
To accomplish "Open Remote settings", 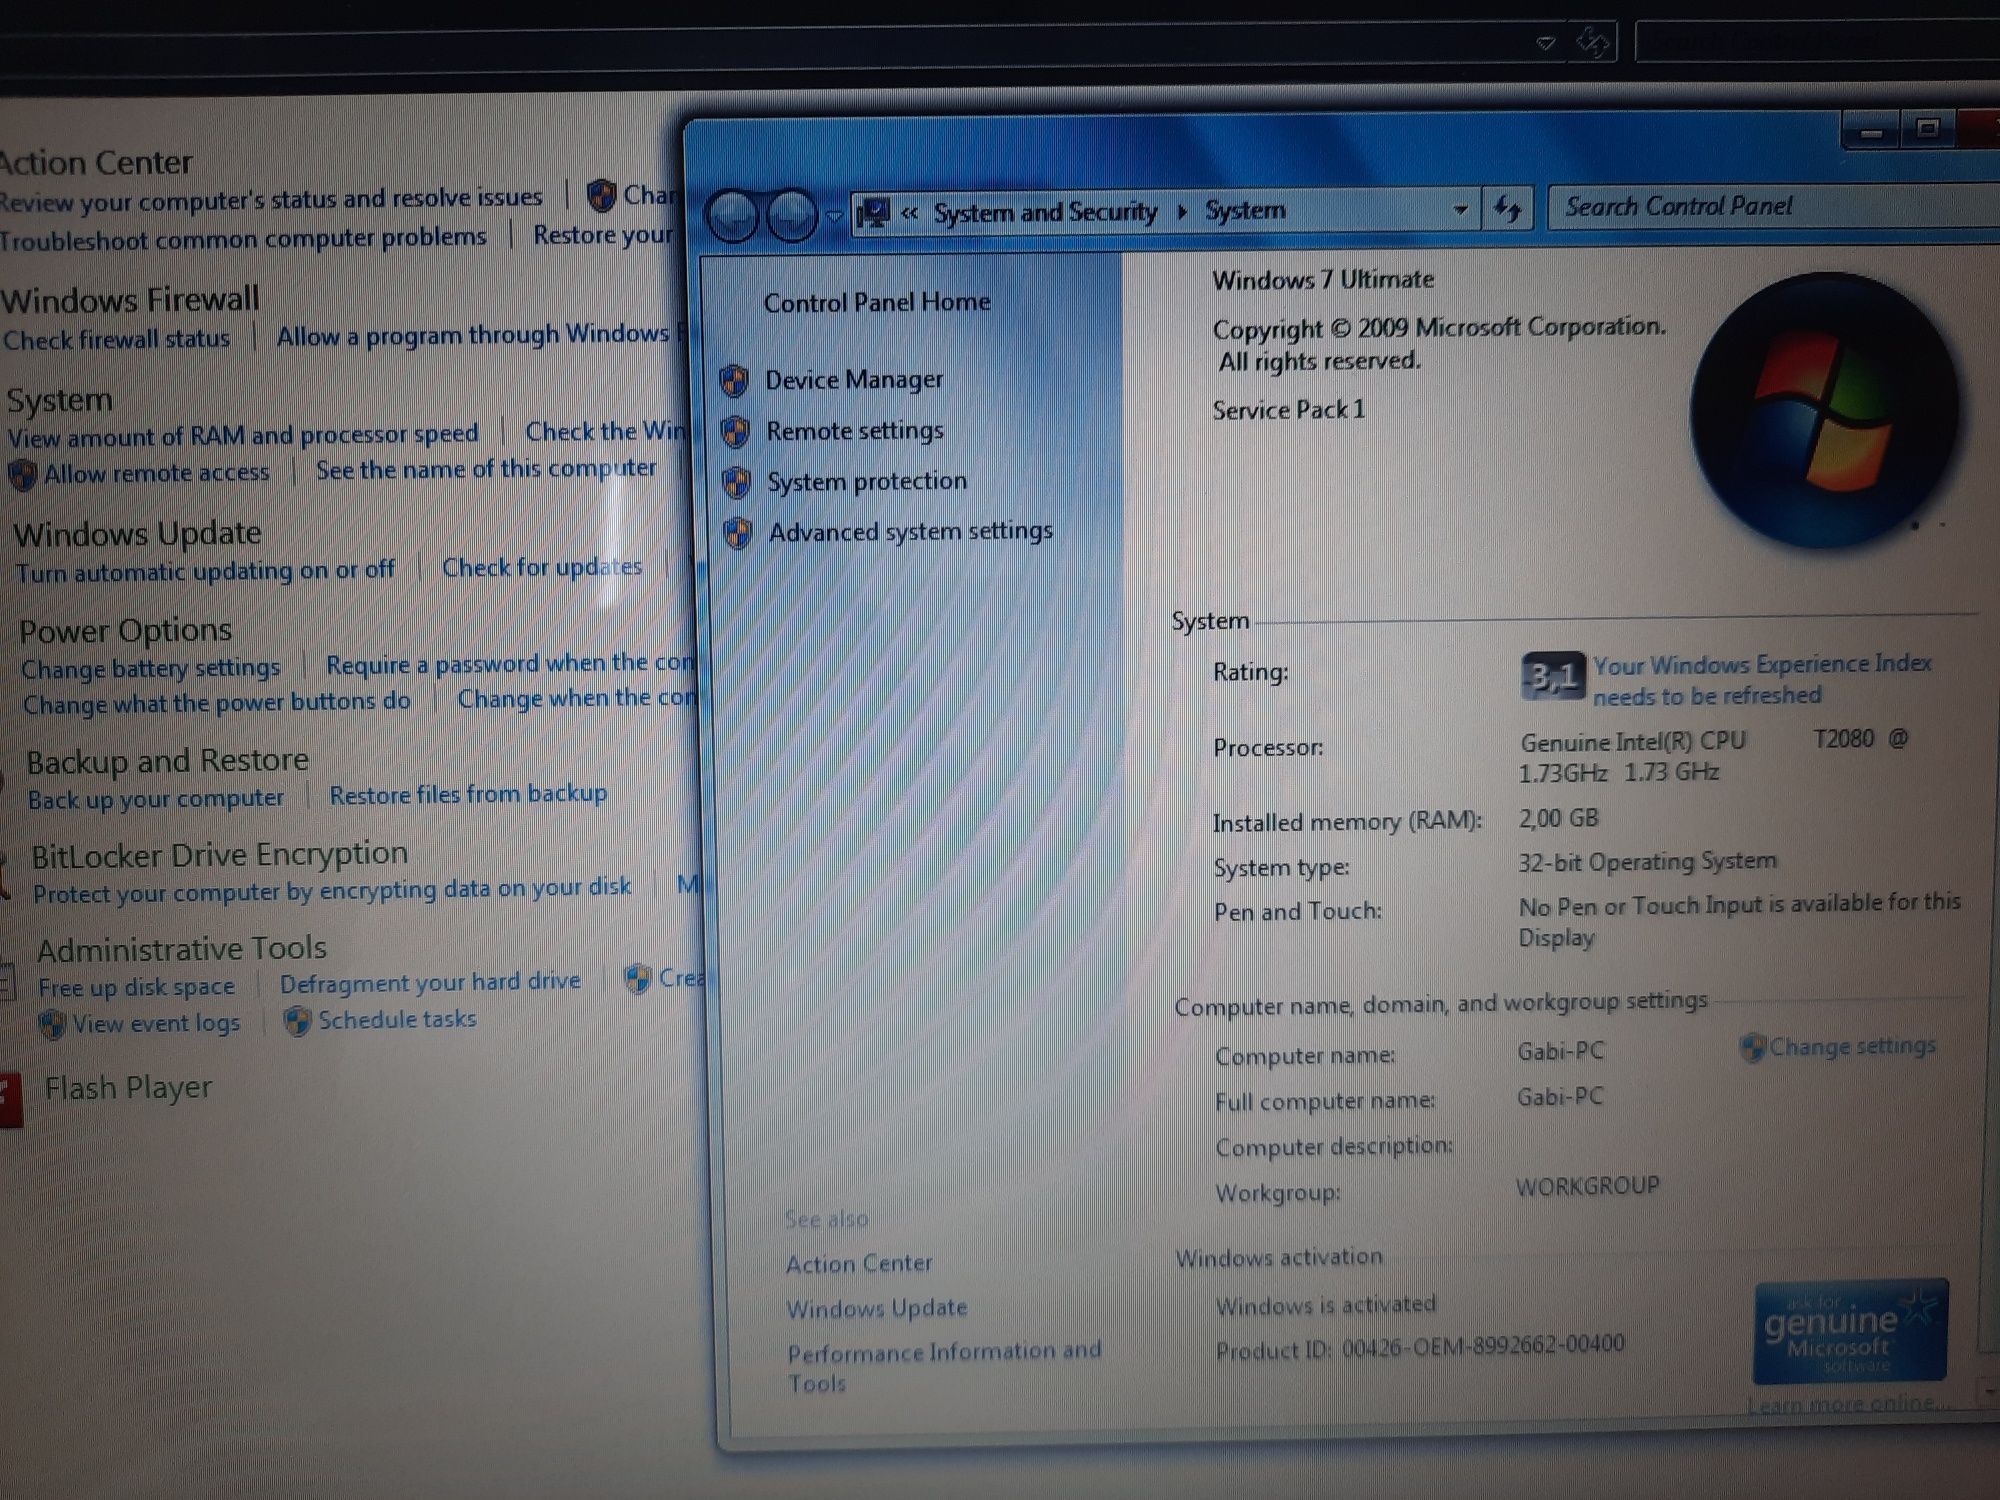I will 855,431.
